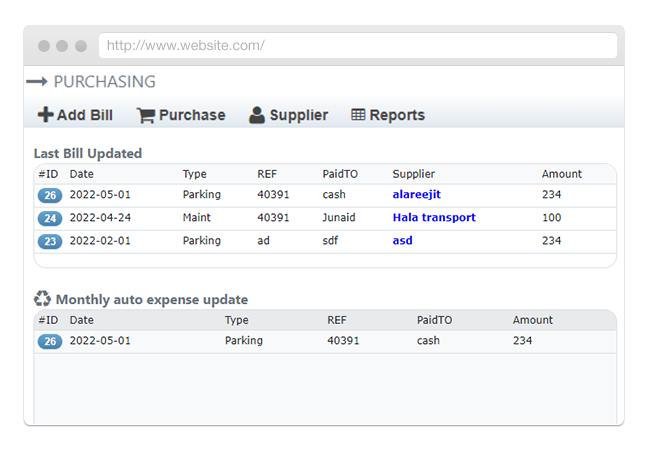648x452 pixels.
Task: Open the Add Bill menu item
Action: 84,115
